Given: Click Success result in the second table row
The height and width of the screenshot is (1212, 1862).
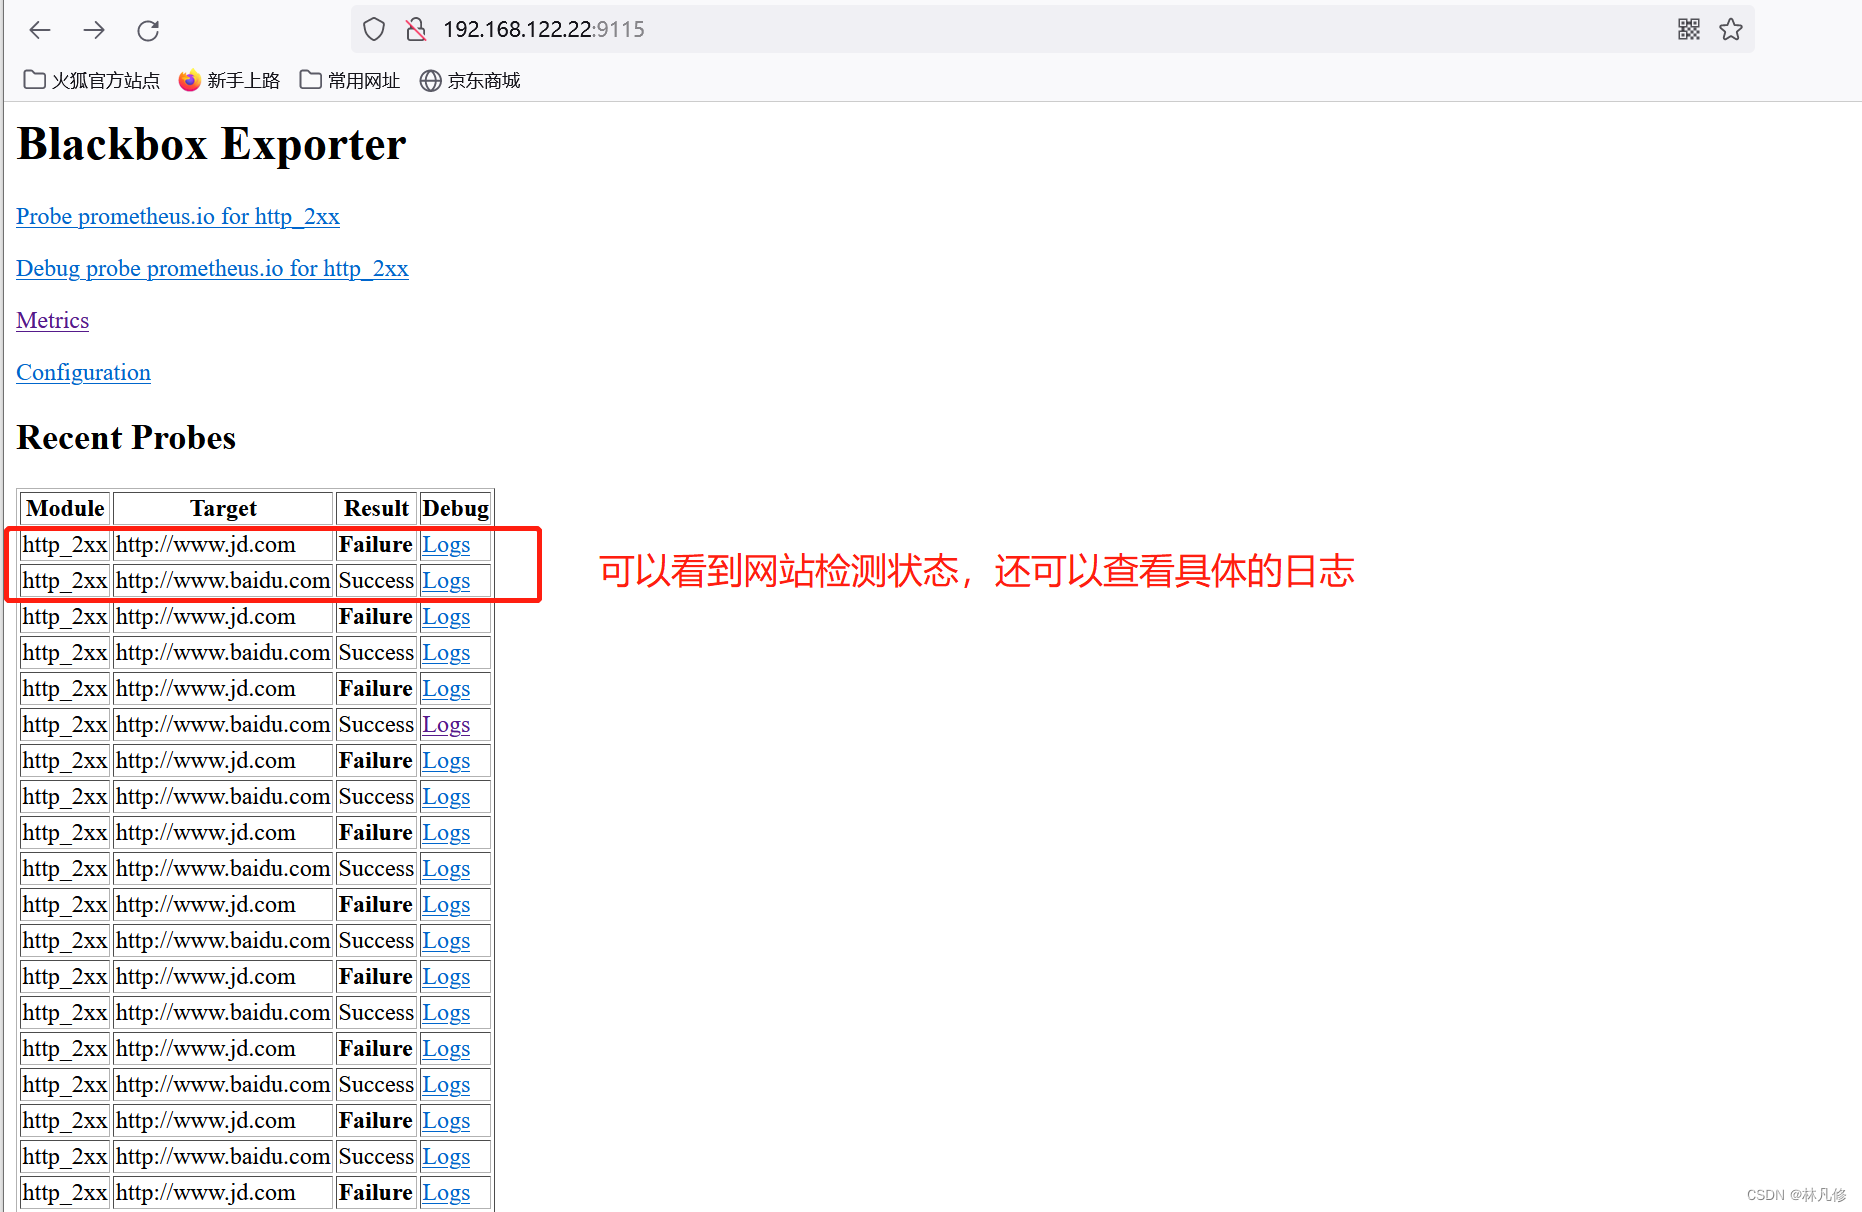Looking at the screenshot, I should [376, 581].
